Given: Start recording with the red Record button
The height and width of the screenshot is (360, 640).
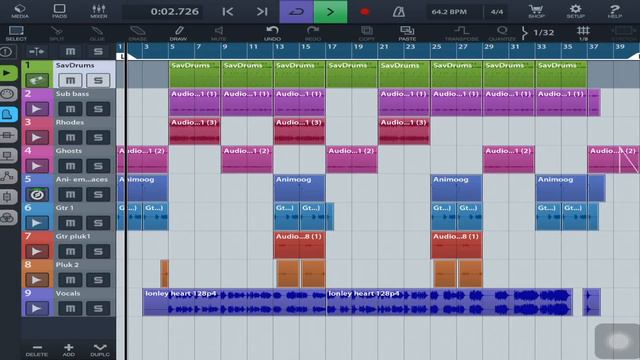Looking at the screenshot, I should point(365,12).
